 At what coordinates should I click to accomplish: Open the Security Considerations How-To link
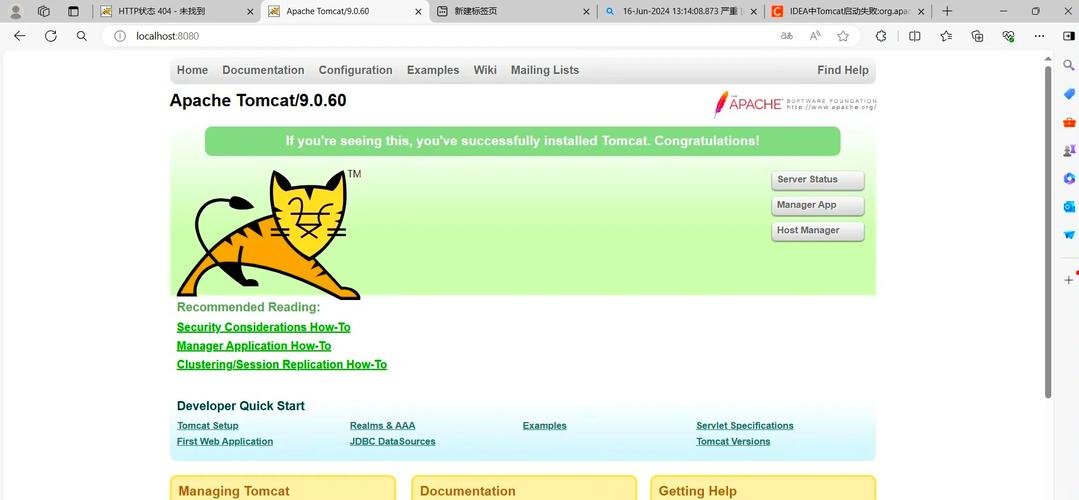pos(263,327)
